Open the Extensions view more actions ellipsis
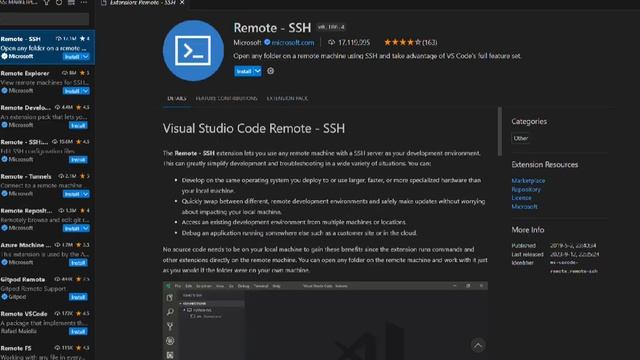 [x=84, y=2]
